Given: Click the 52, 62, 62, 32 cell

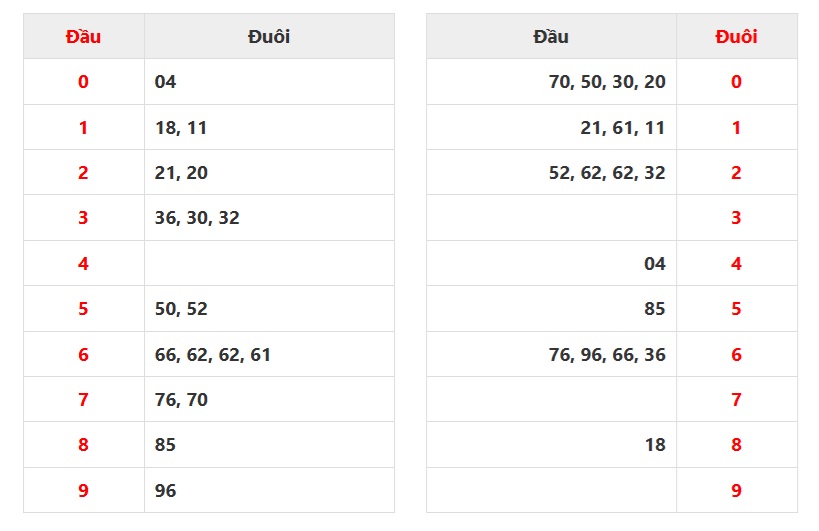Looking at the screenshot, I should (x=607, y=173).
